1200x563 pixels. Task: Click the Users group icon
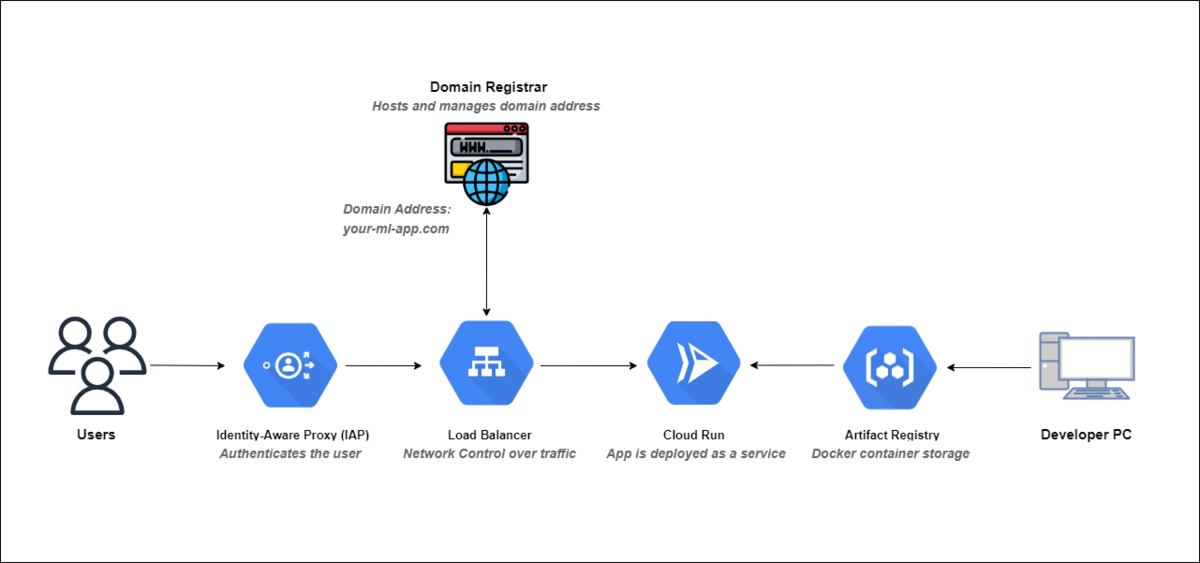click(97, 365)
